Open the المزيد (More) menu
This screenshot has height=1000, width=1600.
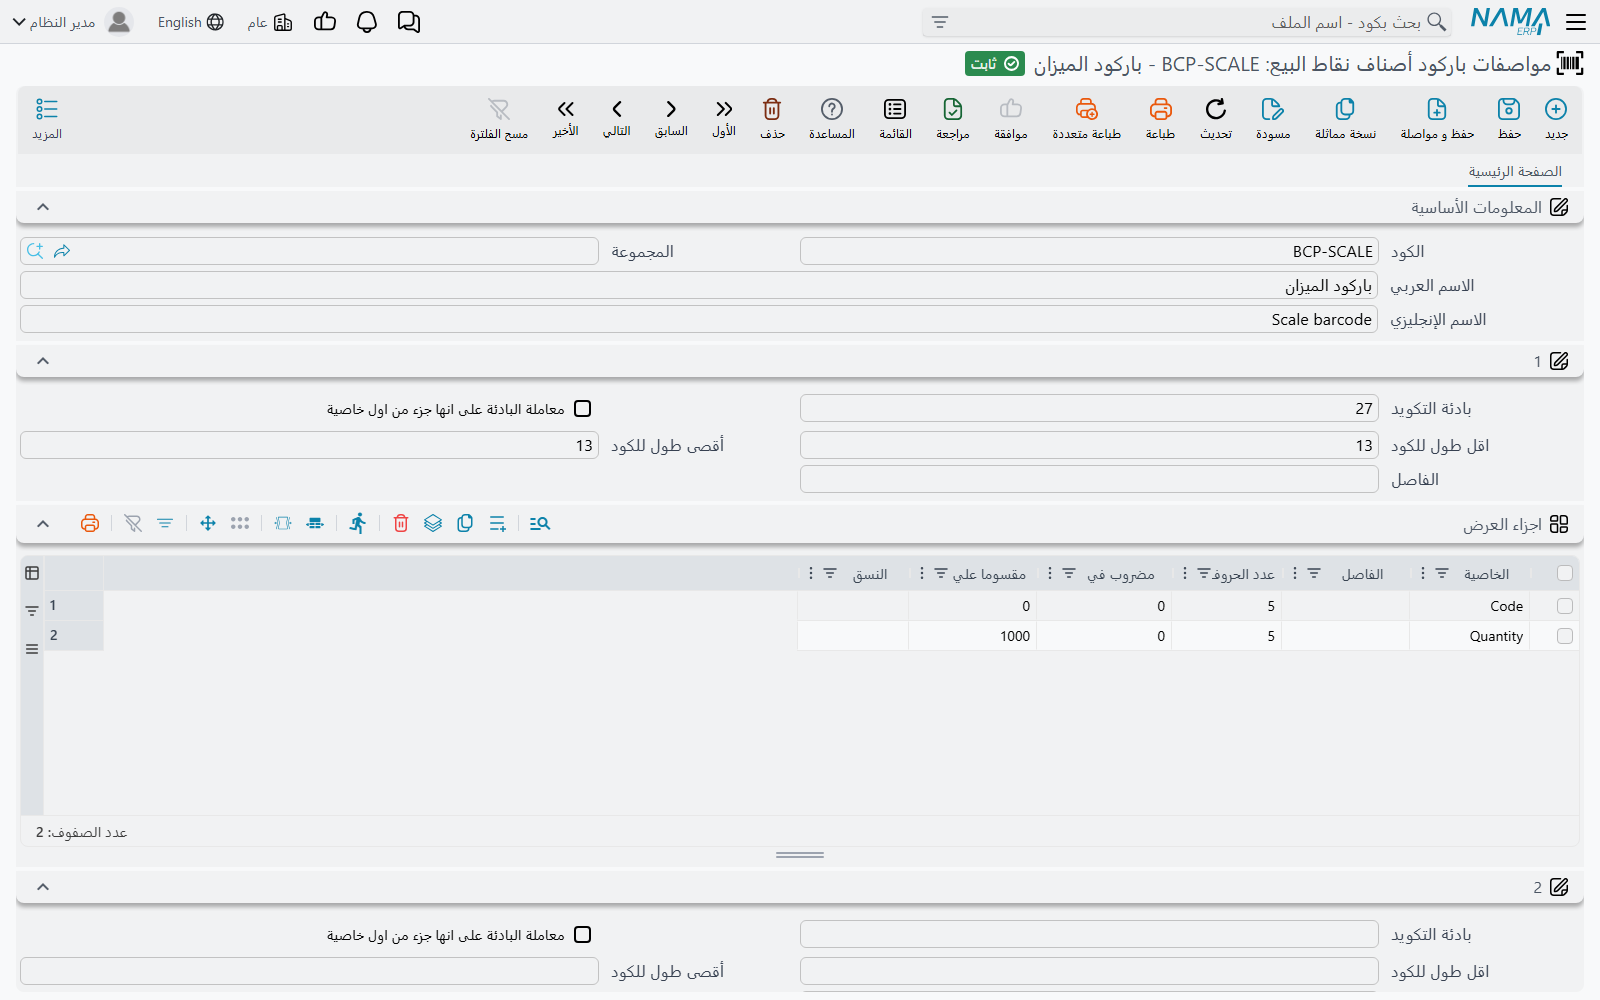47,118
